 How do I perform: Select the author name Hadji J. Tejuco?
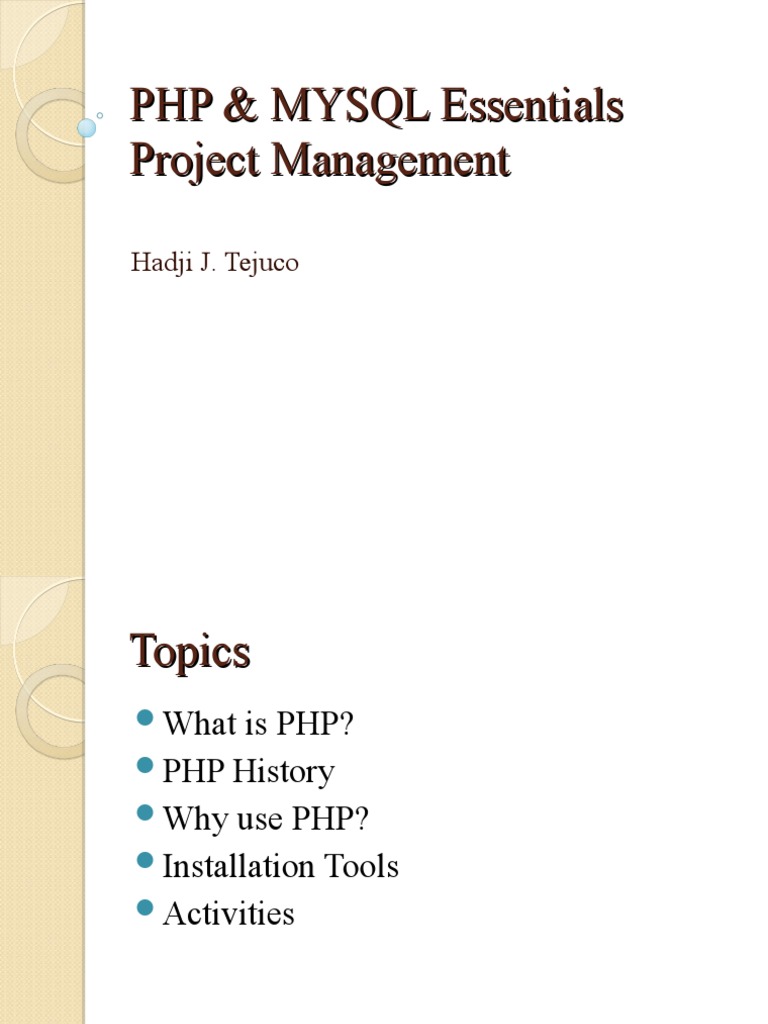pos(214,264)
